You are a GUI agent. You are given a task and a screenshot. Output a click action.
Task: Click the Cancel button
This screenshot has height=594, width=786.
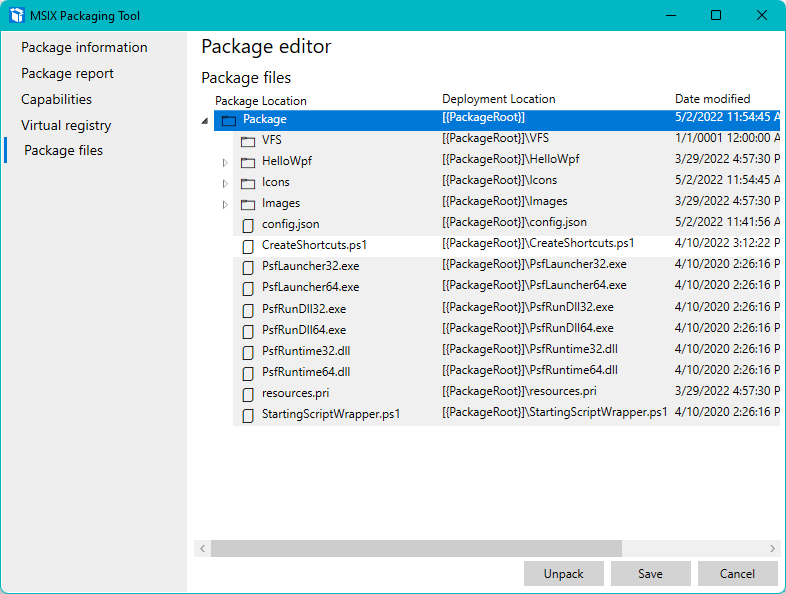(737, 573)
